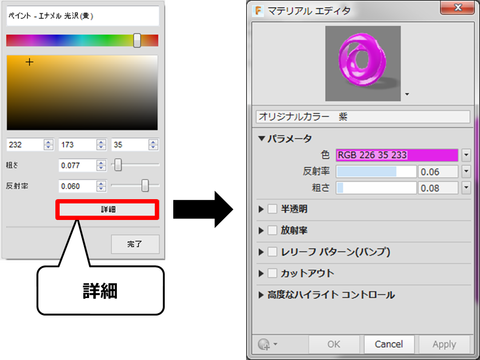Click the OK button

pyautogui.click(x=334, y=344)
